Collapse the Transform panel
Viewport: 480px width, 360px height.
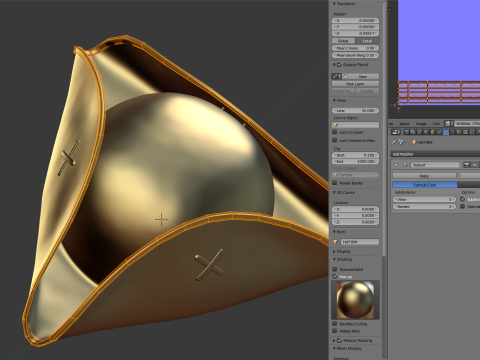click(x=334, y=4)
